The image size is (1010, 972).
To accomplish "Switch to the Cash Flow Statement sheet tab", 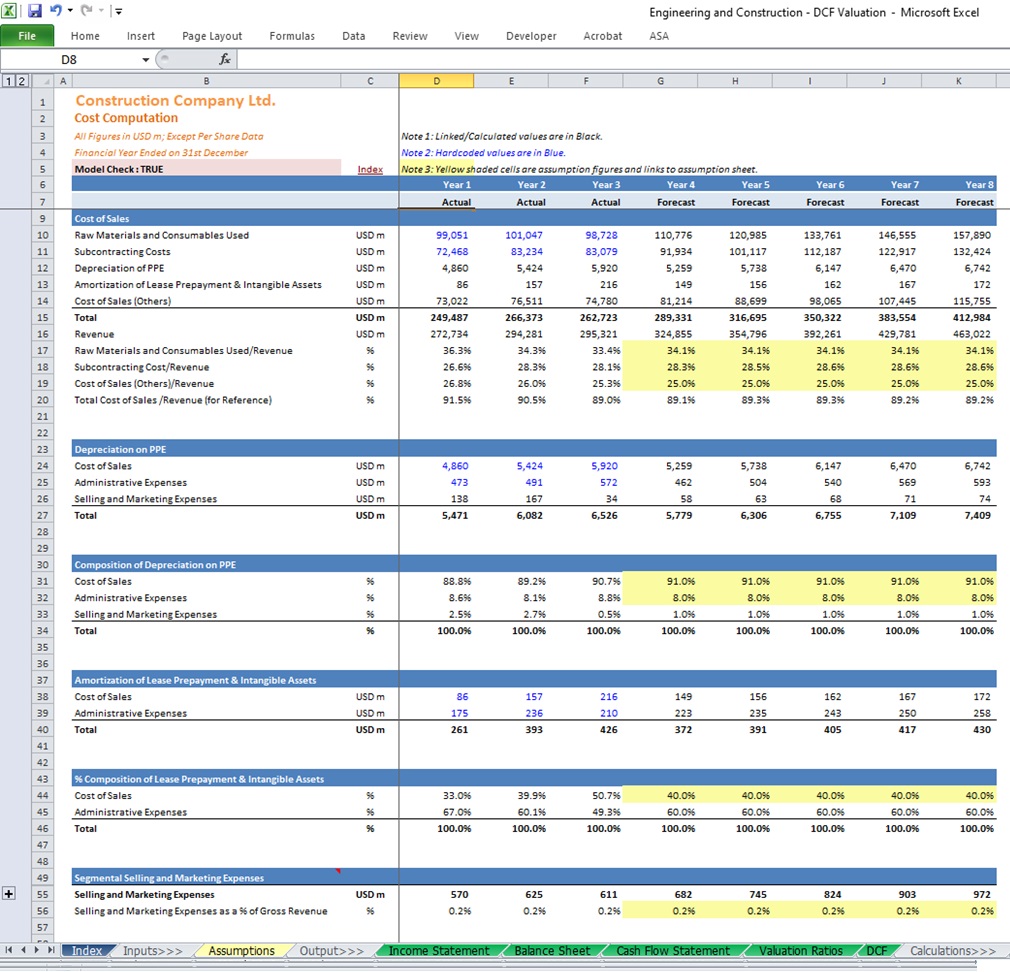I will point(673,951).
